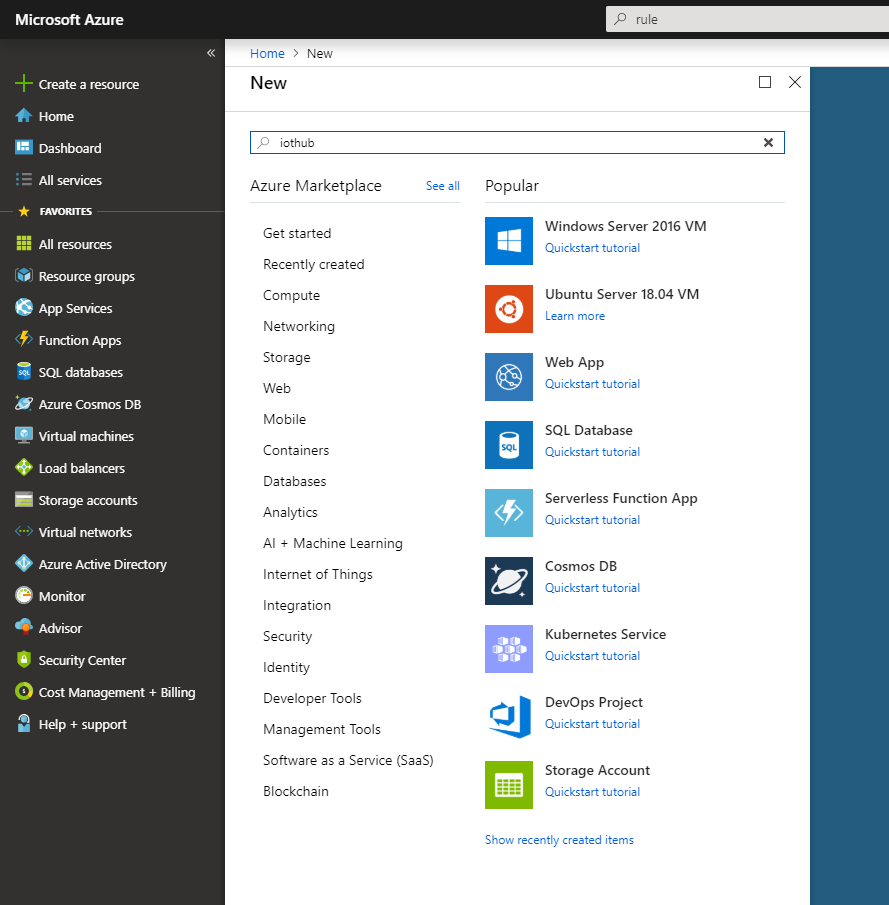The width and height of the screenshot is (889, 905).
Task: Open the Home icon in sidebar
Action: (x=24, y=116)
